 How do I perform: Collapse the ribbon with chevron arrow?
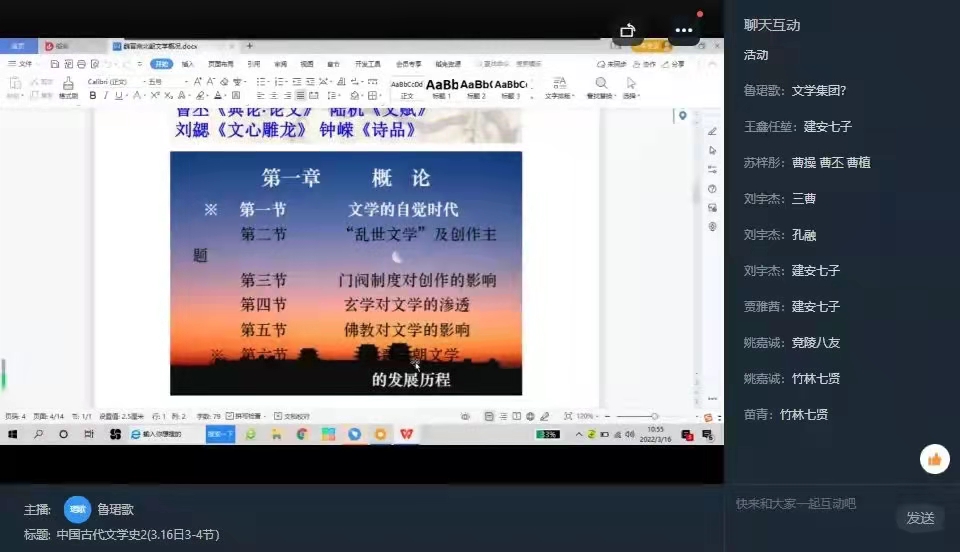[x=712, y=64]
